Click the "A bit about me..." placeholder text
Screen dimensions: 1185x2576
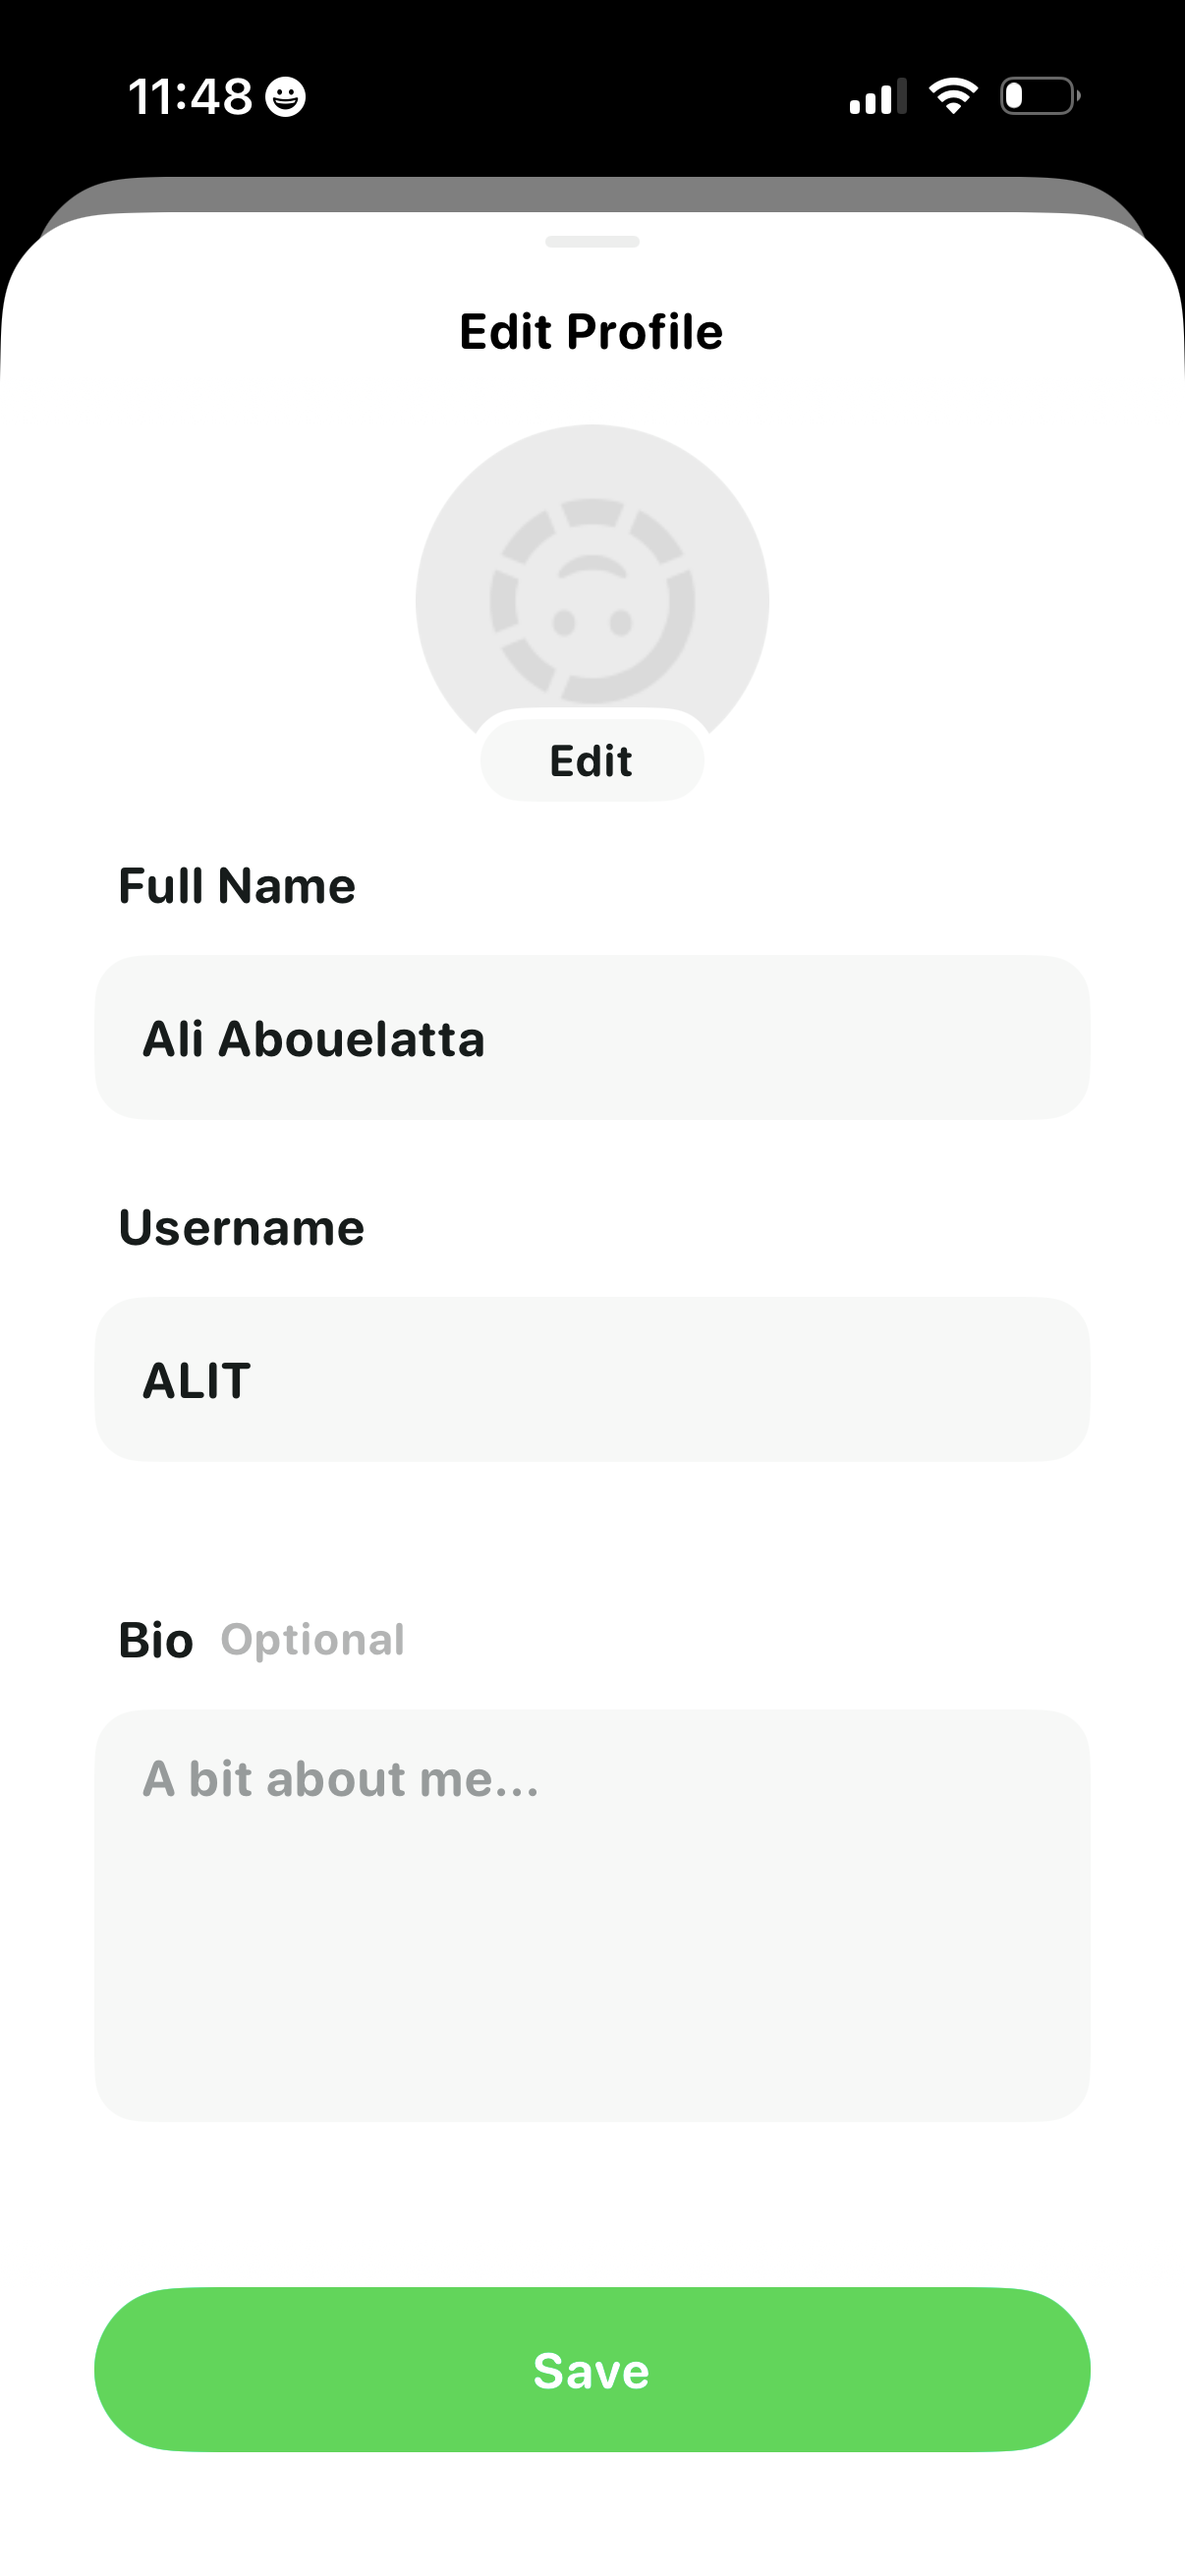coord(341,1780)
